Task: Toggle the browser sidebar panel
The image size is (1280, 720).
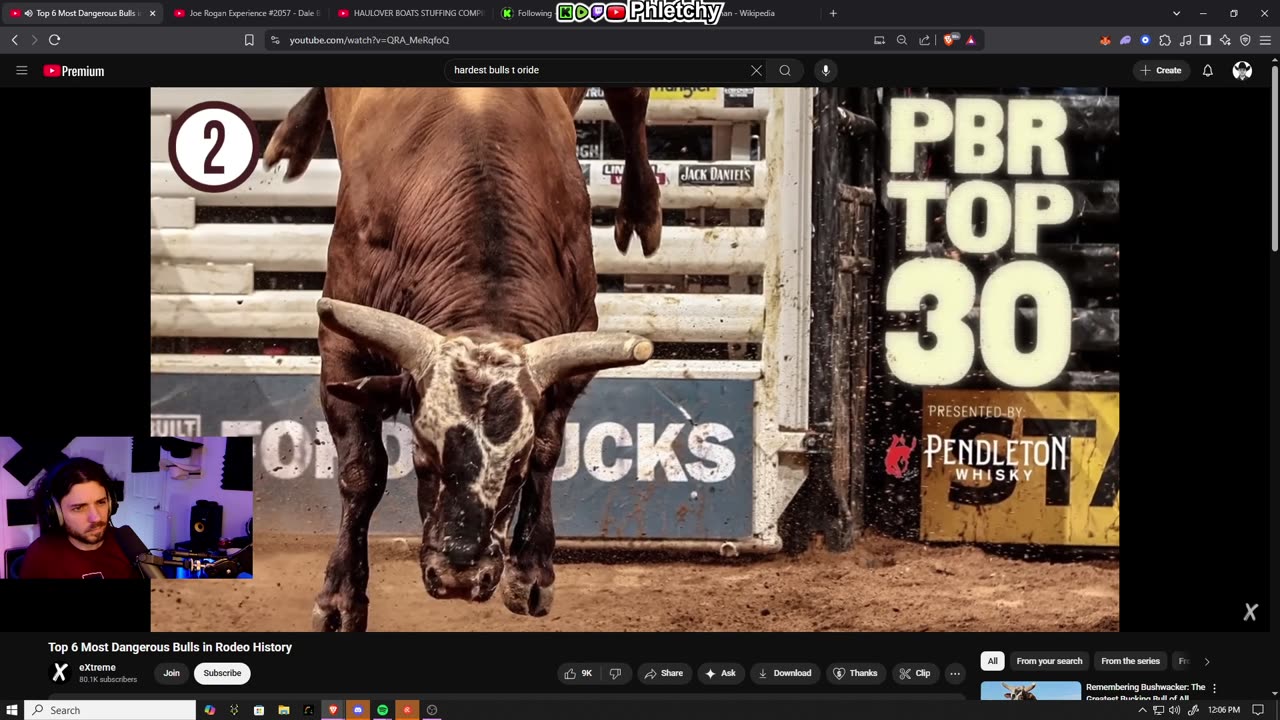Action: [1205, 40]
